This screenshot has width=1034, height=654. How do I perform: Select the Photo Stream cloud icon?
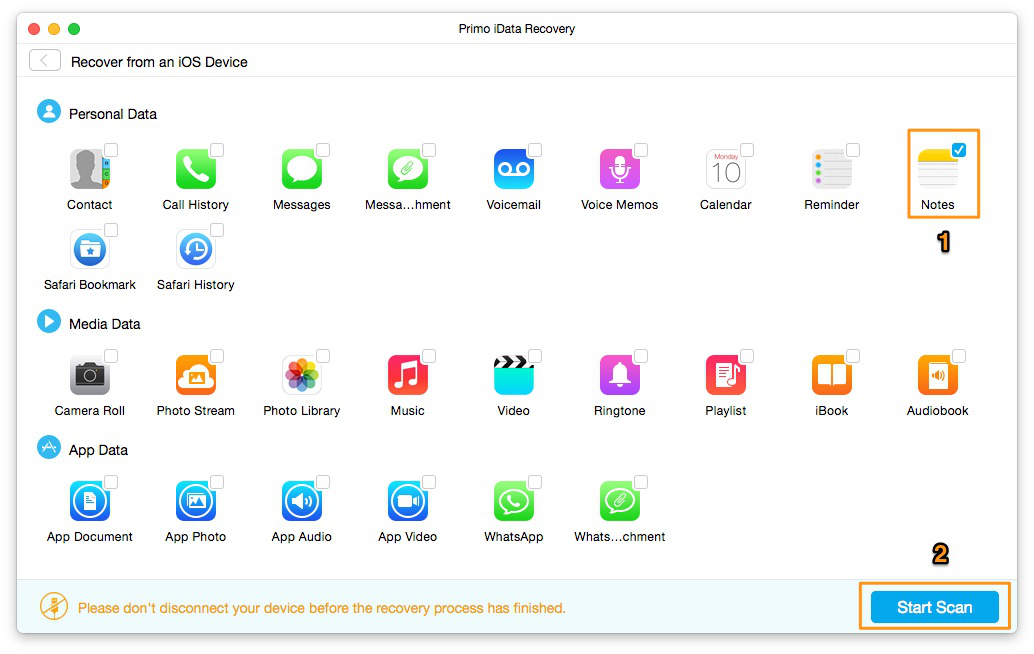[196, 375]
